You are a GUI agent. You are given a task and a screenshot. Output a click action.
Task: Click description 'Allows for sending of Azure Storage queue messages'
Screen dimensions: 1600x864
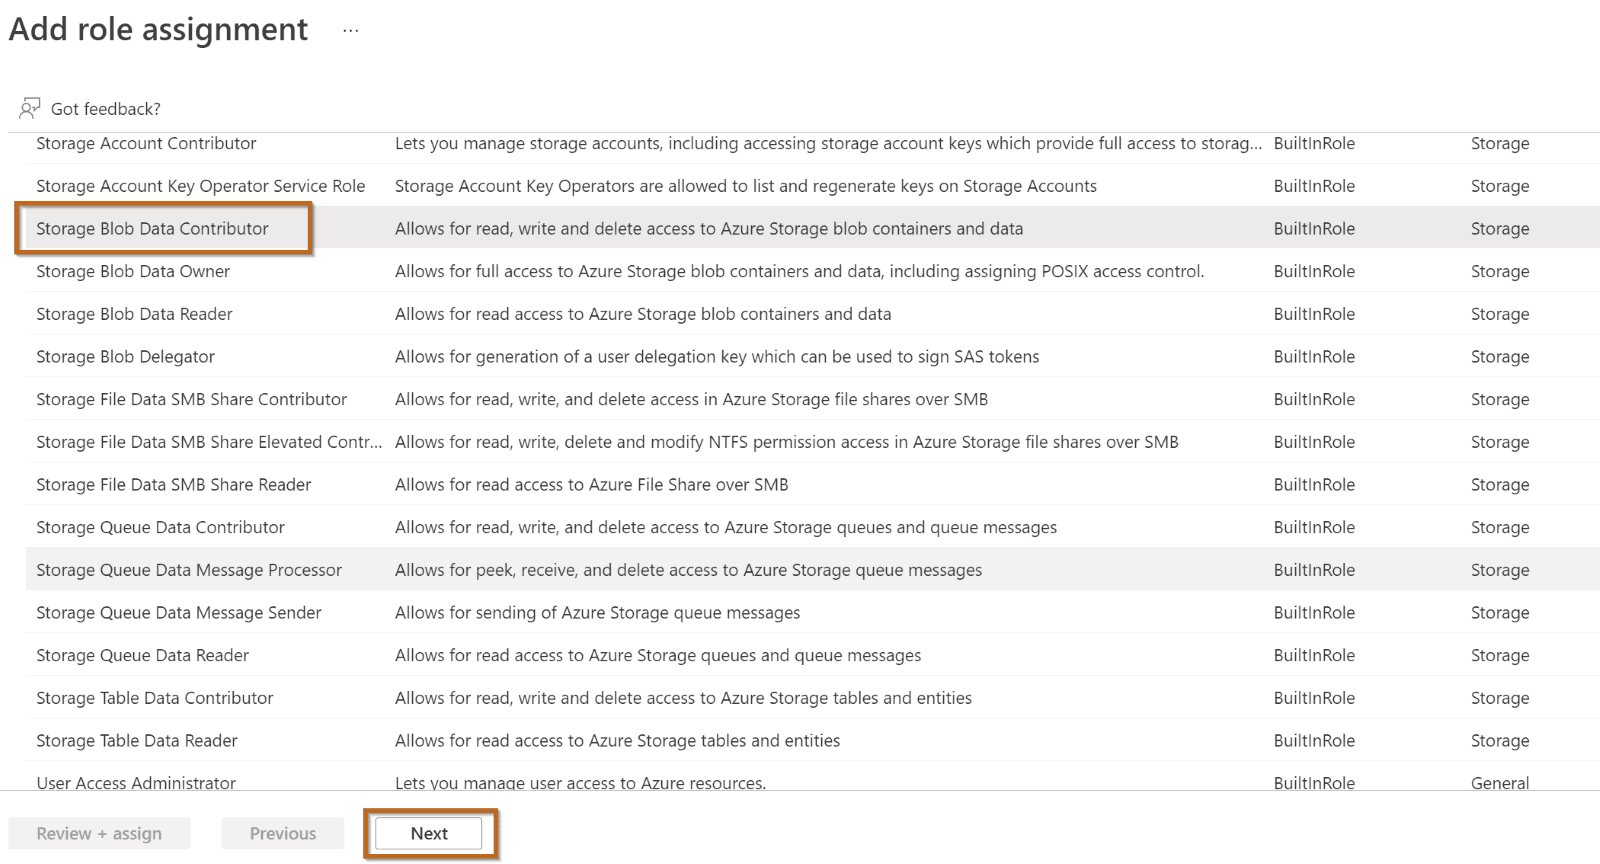point(597,613)
